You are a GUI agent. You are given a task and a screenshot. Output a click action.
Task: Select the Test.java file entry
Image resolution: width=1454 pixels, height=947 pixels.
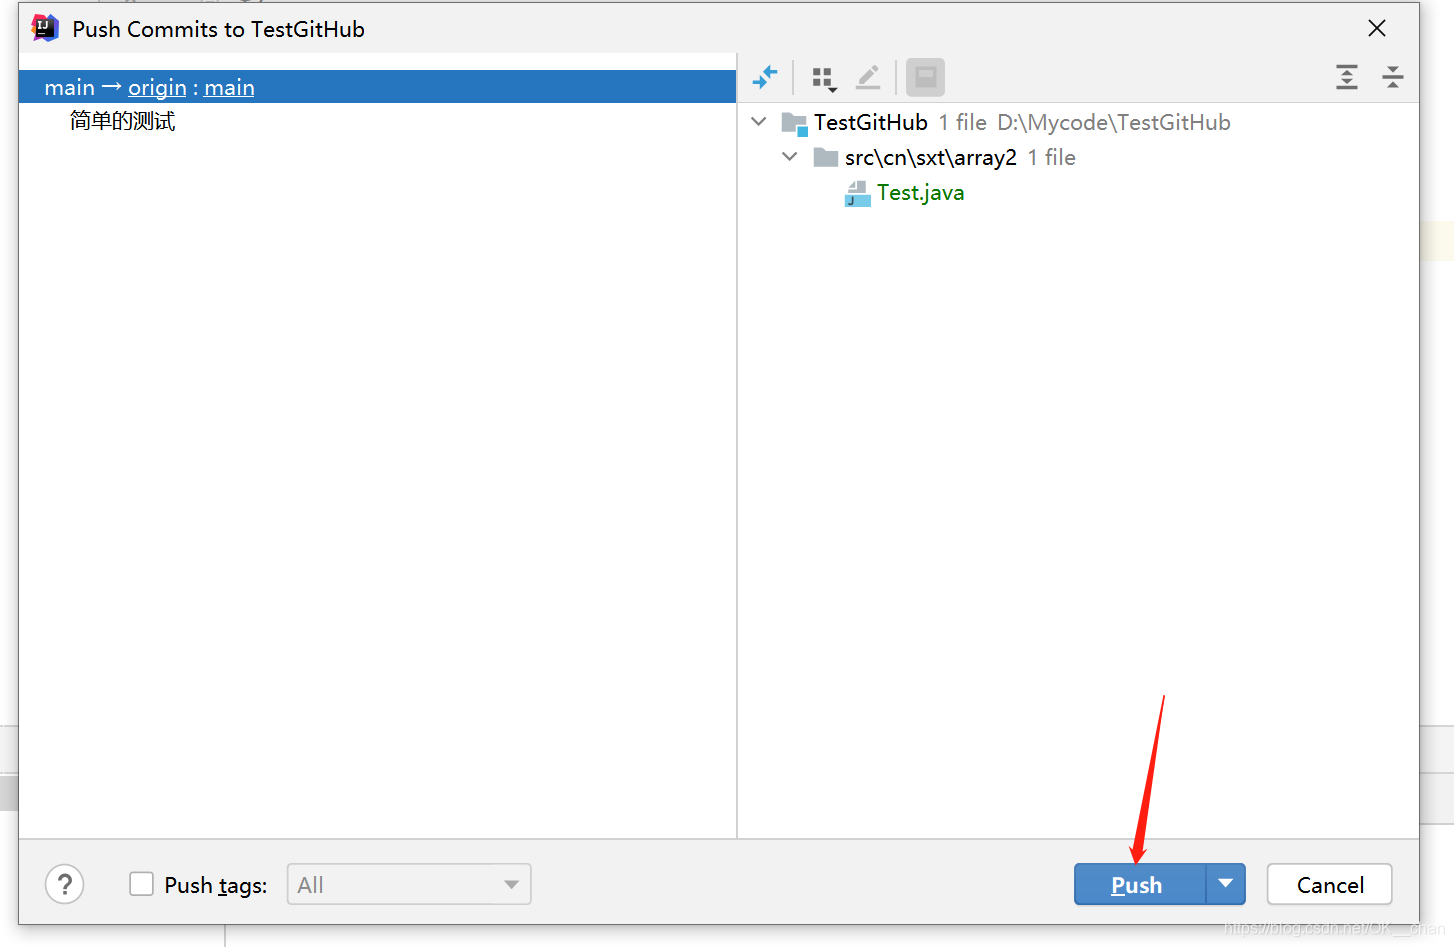[920, 192]
